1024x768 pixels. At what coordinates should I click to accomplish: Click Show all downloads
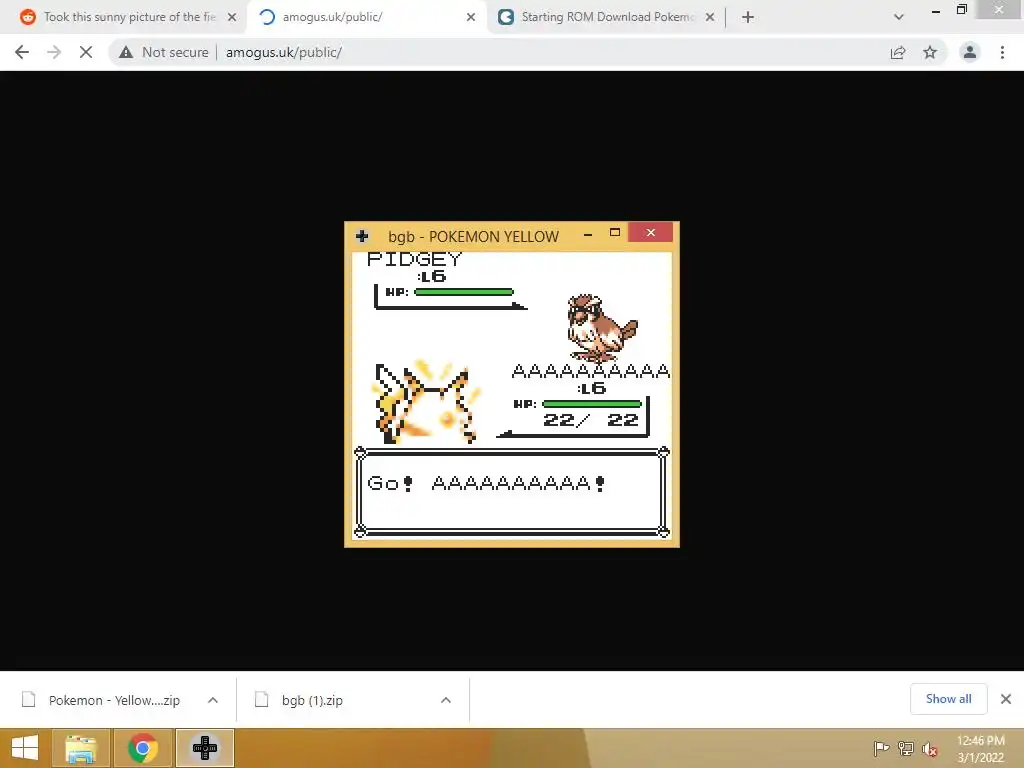pos(948,699)
